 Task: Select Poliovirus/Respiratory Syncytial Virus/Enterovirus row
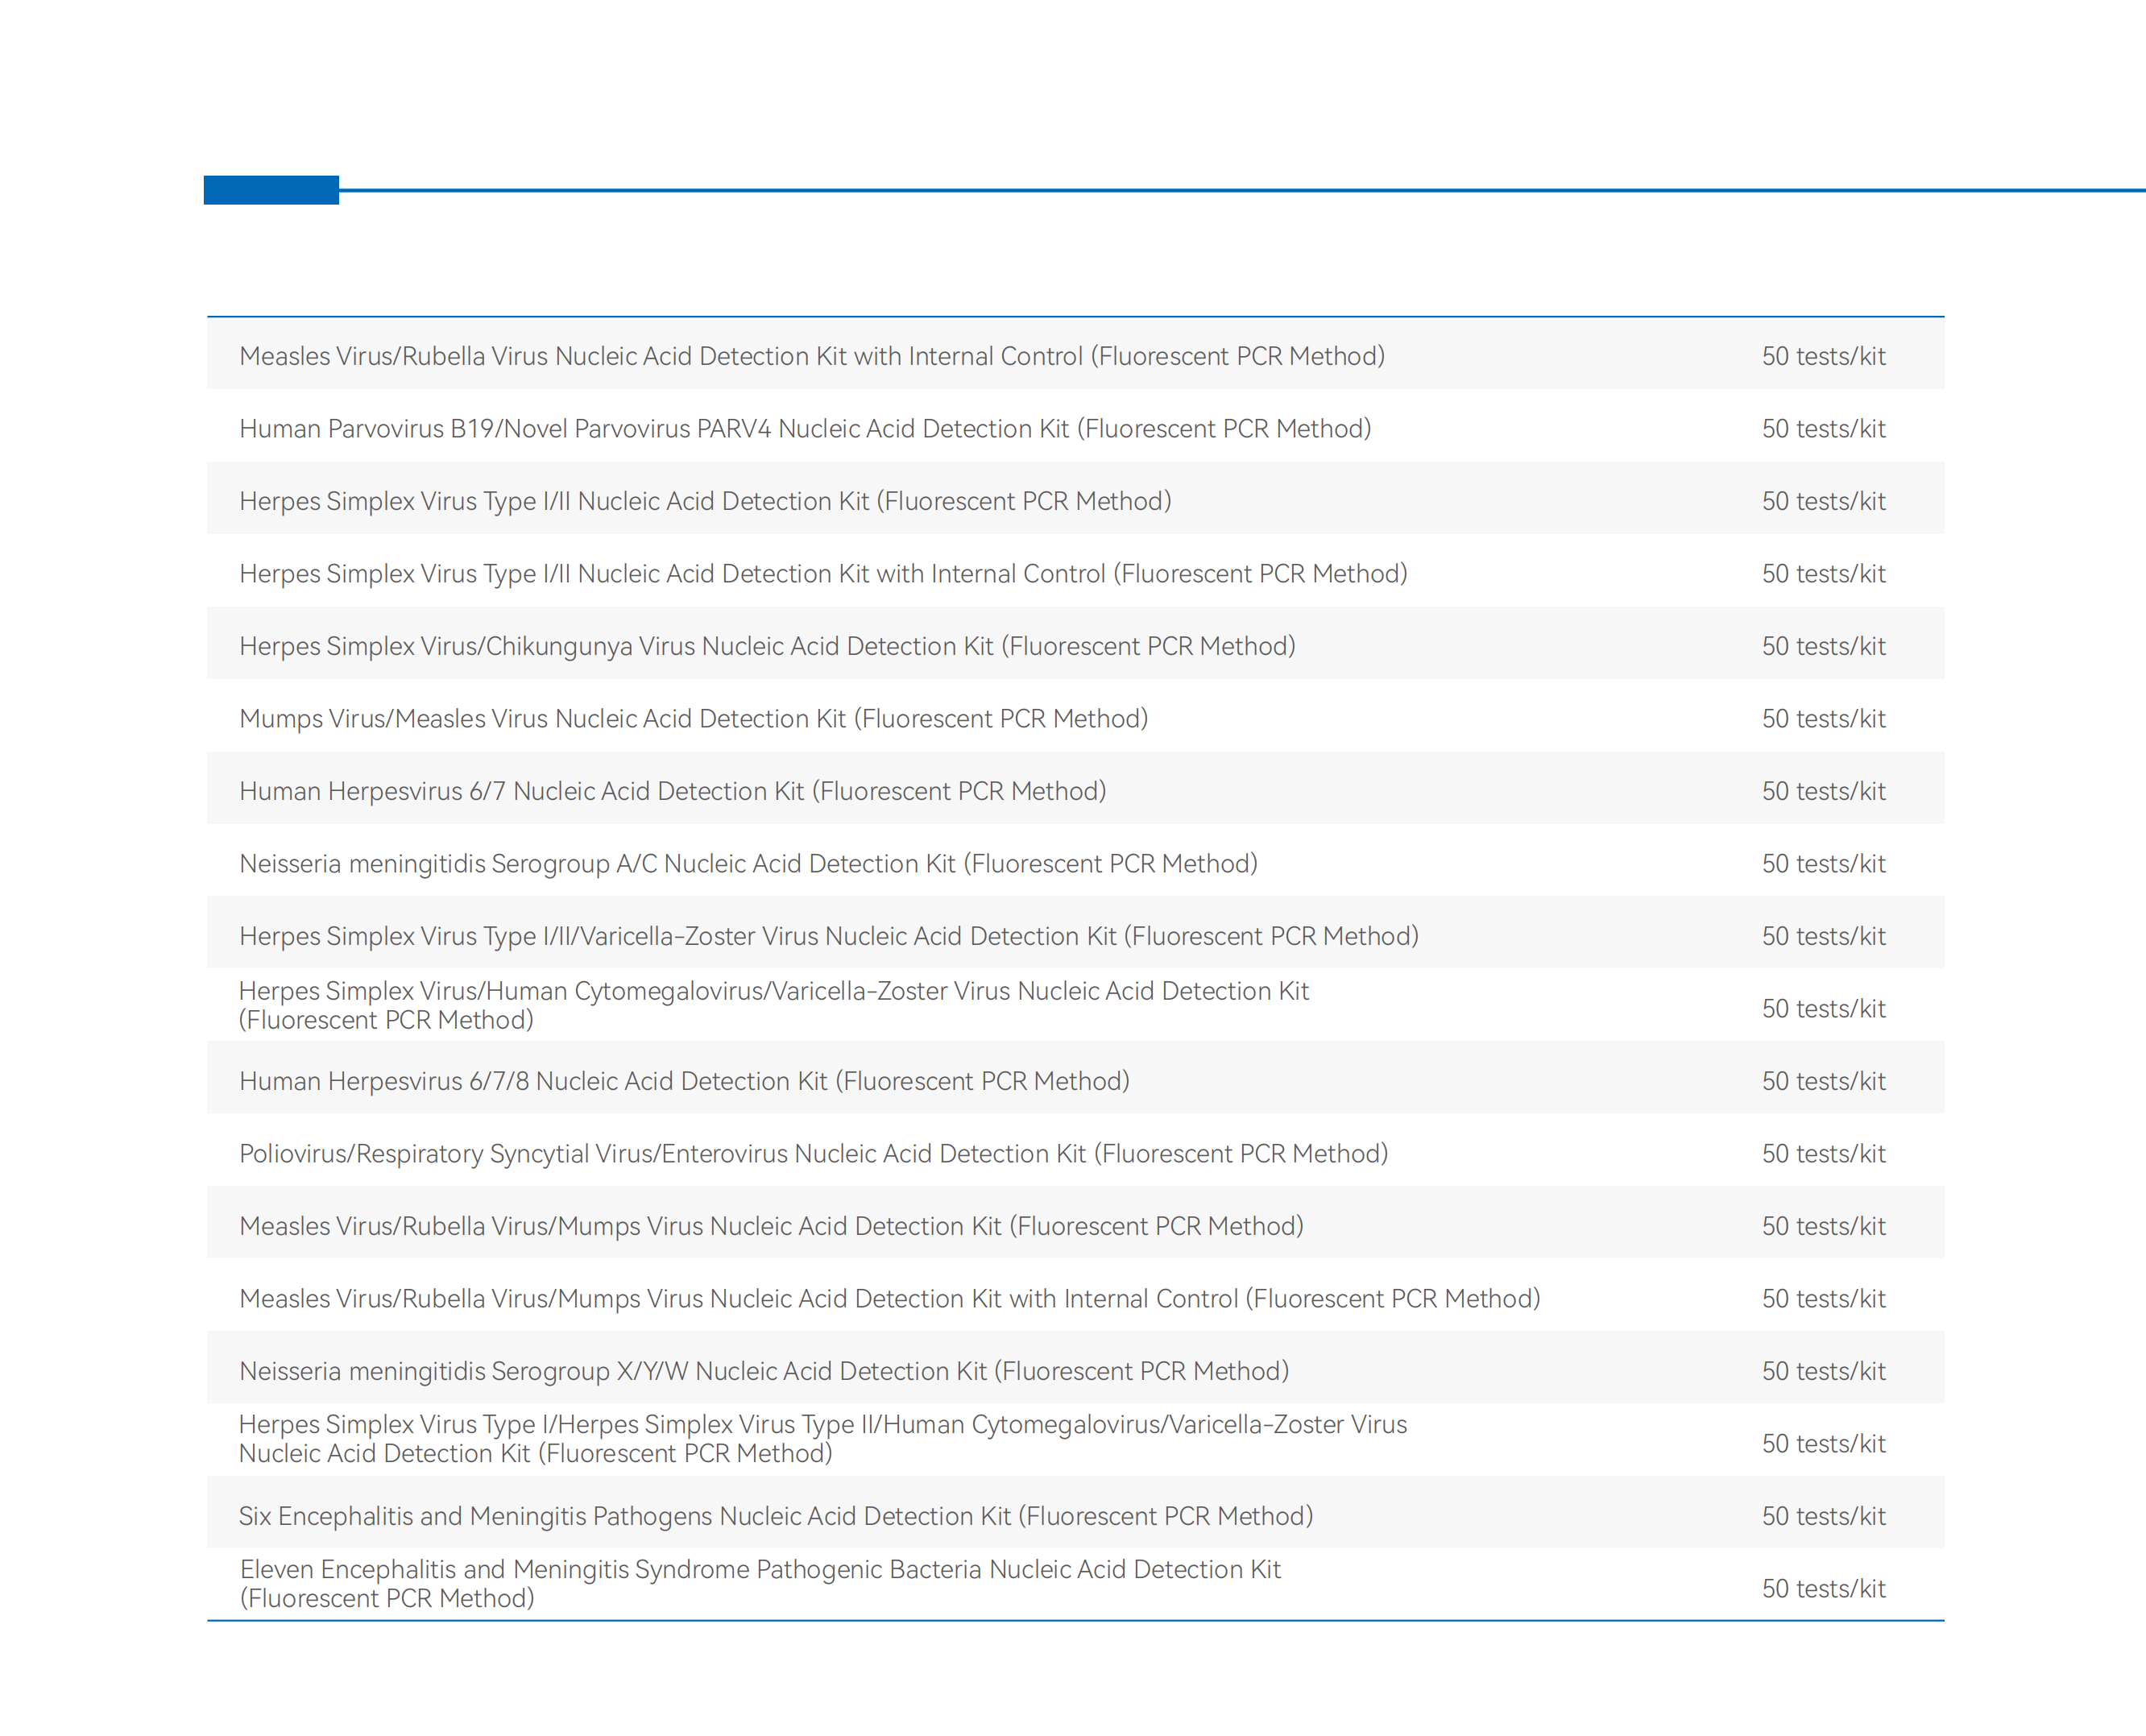pyautogui.click(x=1075, y=1153)
